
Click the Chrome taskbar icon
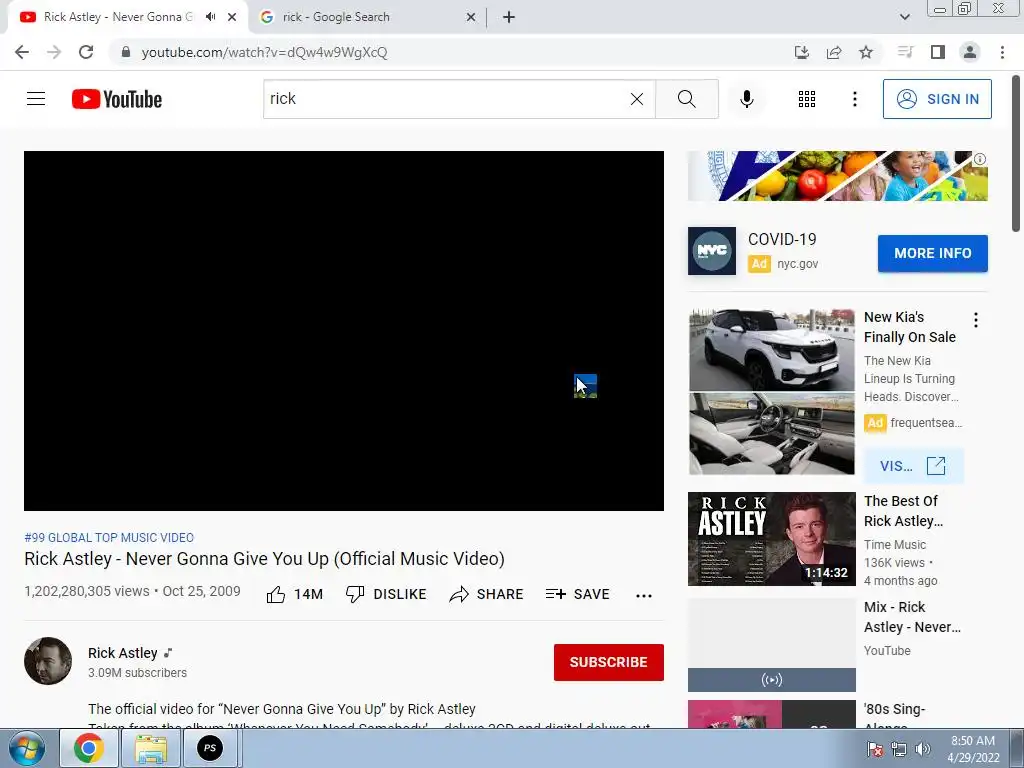pos(89,748)
